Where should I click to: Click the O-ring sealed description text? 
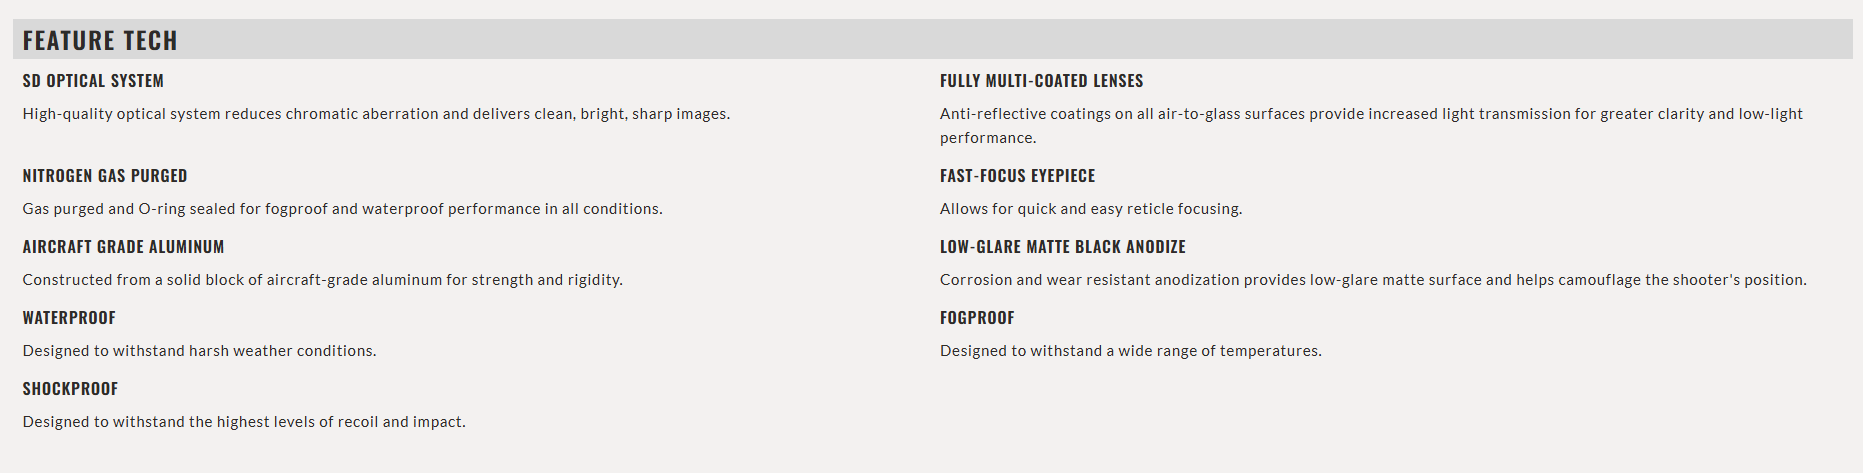click(x=342, y=209)
